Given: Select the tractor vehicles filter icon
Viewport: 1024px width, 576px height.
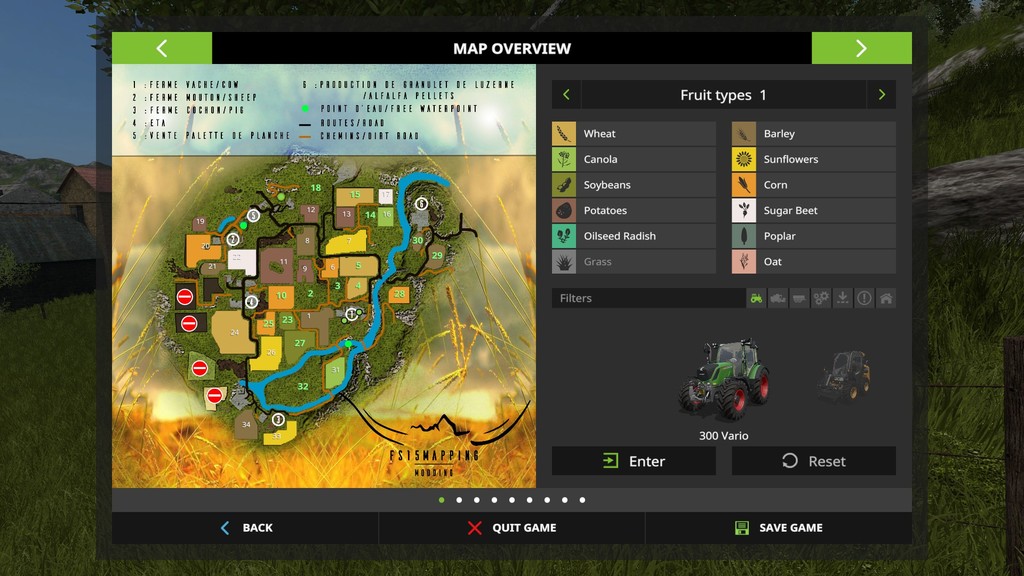Looking at the screenshot, I should [x=756, y=298].
